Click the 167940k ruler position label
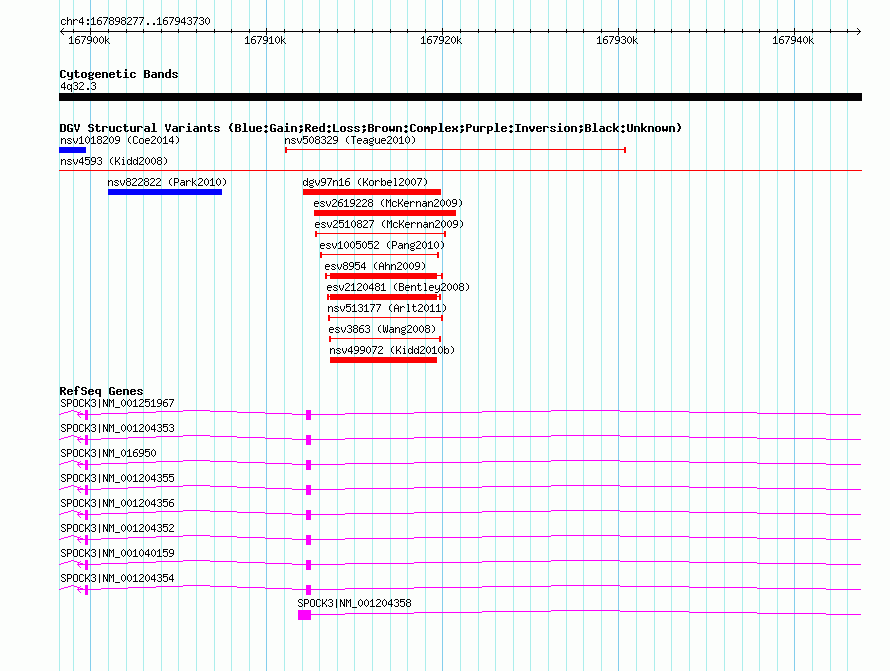The width and height of the screenshot is (890, 671). click(x=793, y=40)
